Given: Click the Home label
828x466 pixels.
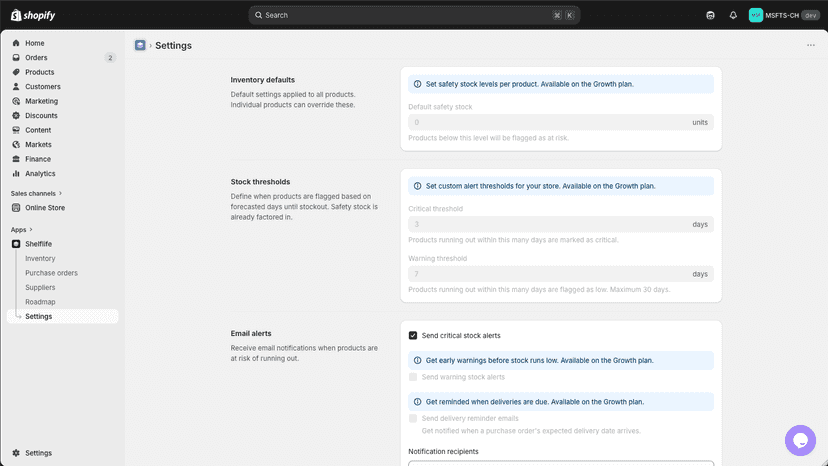Looking at the screenshot, I should [34, 43].
